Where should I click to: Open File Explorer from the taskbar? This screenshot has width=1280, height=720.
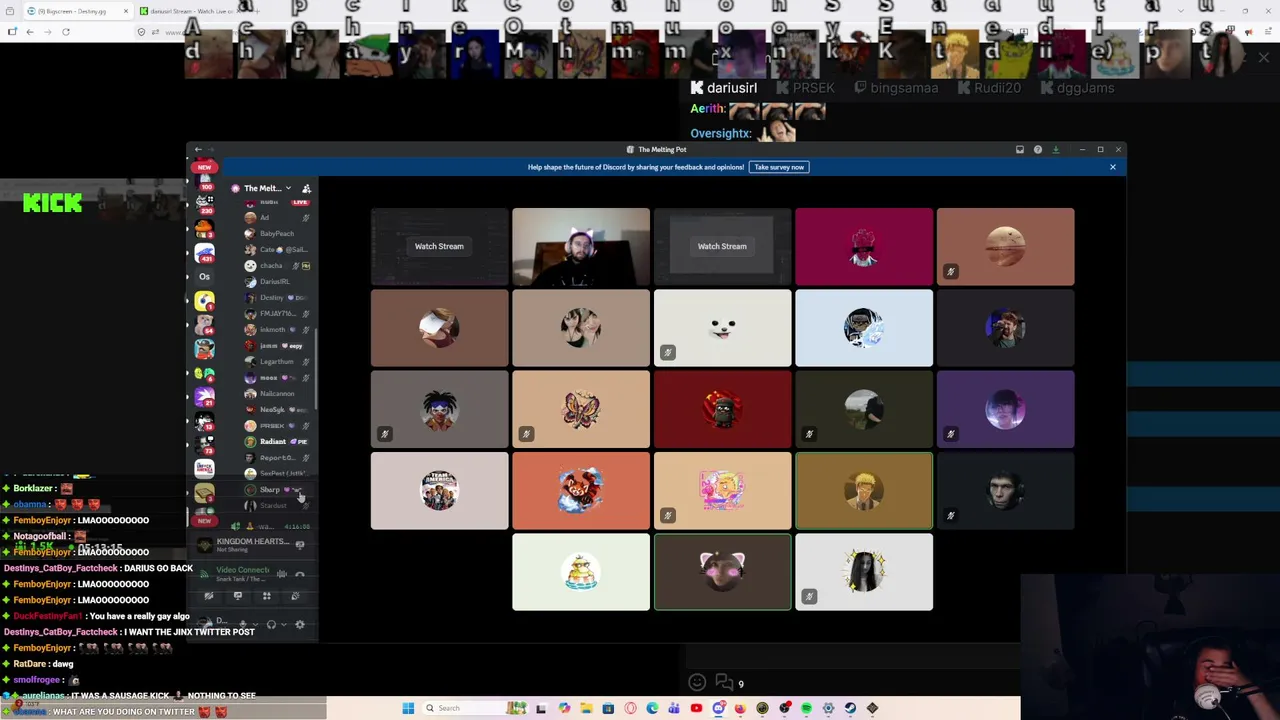click(x=586, y=708)
